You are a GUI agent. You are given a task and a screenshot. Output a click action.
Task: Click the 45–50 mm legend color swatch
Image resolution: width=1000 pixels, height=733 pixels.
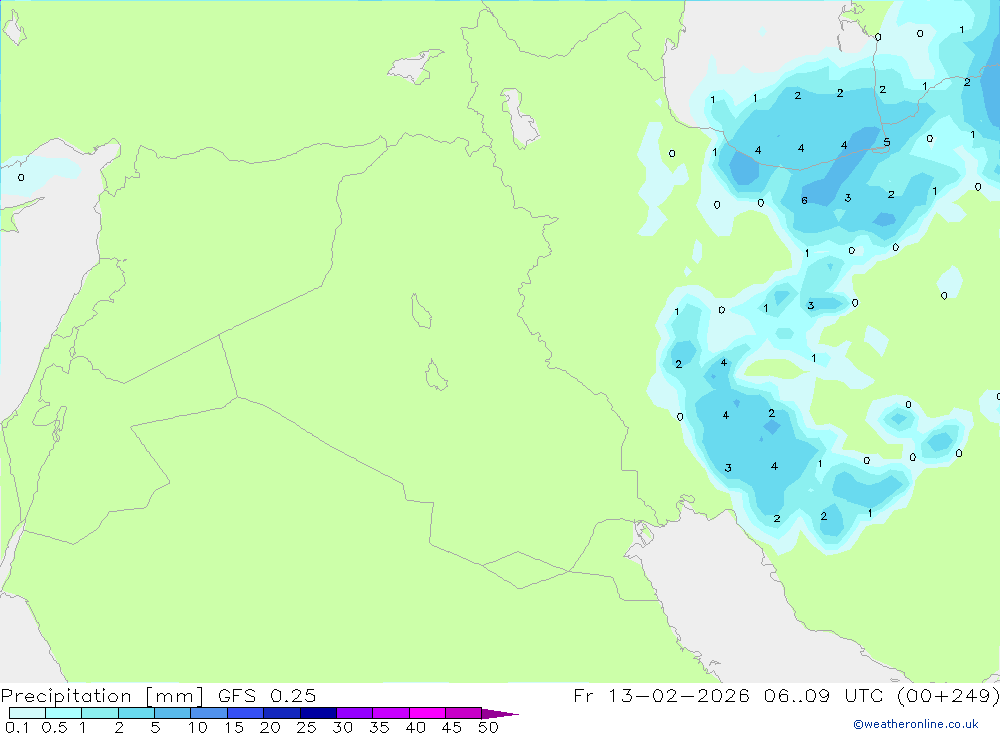463,713
